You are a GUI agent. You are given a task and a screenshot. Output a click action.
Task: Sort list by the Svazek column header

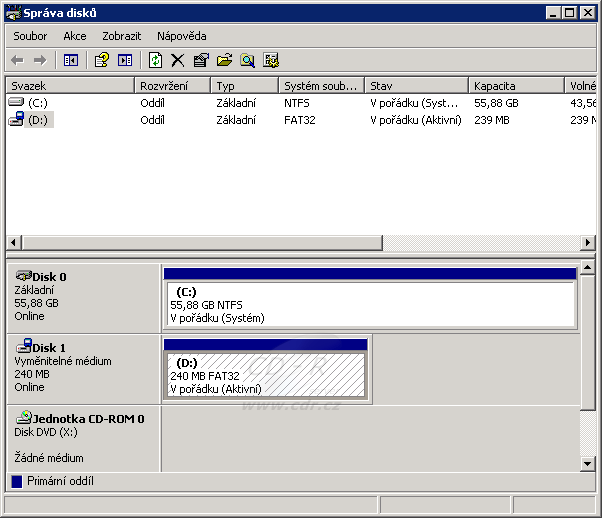tap(70, 86)
